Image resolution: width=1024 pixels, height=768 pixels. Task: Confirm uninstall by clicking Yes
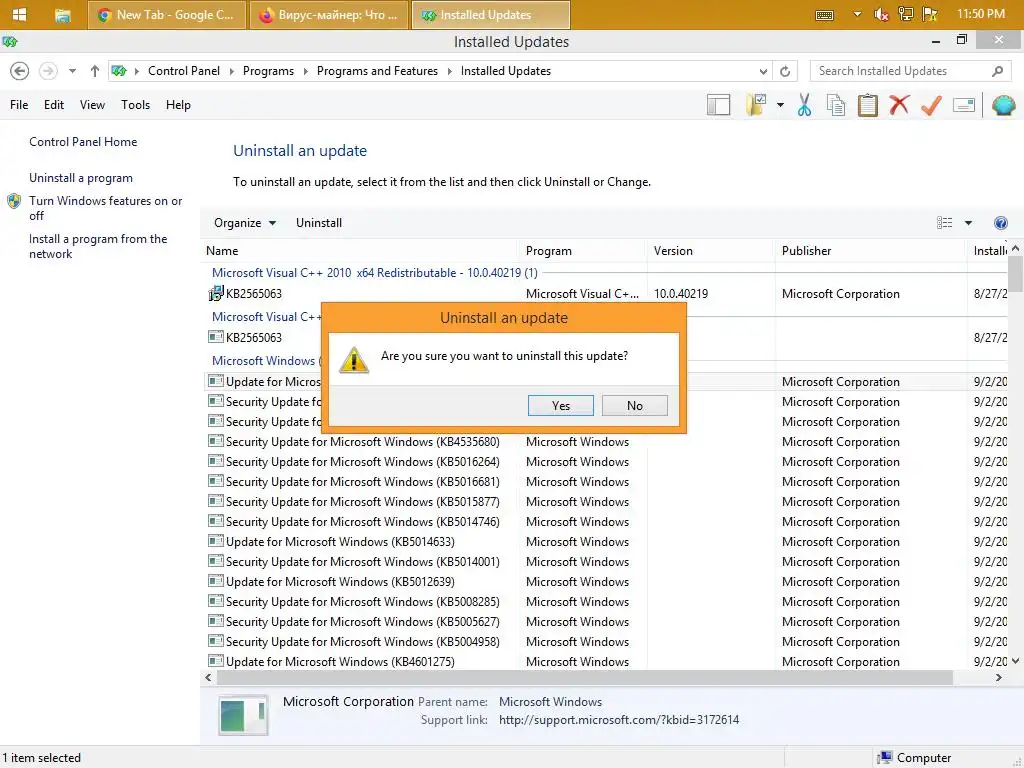[561, 406]
